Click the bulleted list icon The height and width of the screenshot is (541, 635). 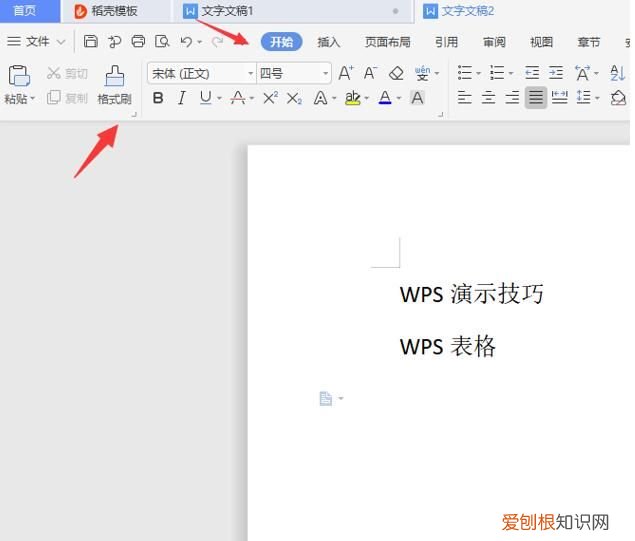(465, 73)
